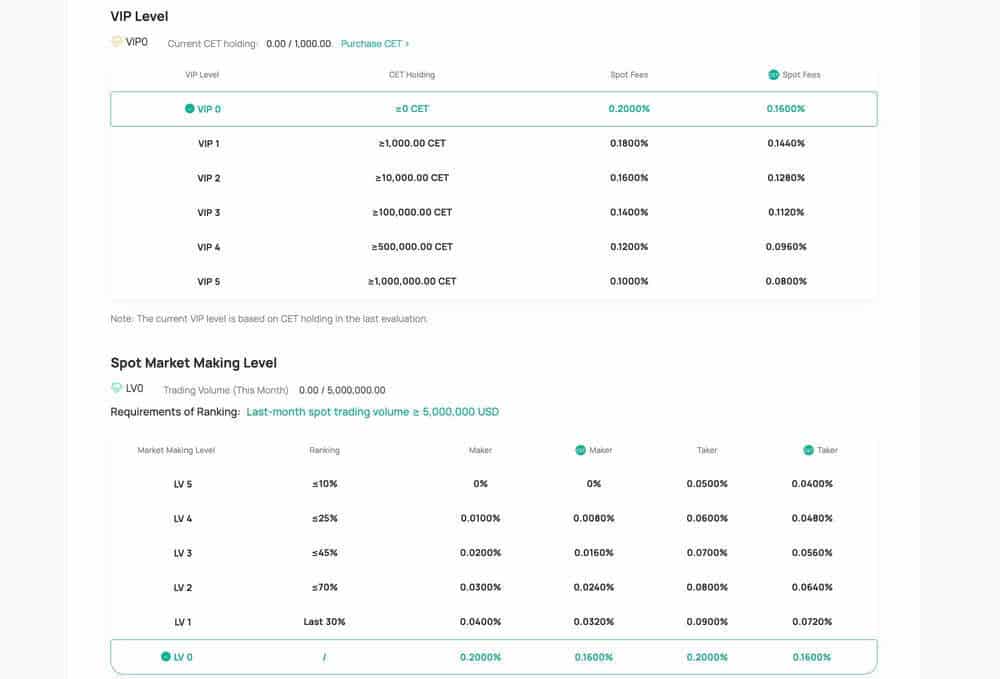Click the VIP Level section heading

(x=139, y=17)
